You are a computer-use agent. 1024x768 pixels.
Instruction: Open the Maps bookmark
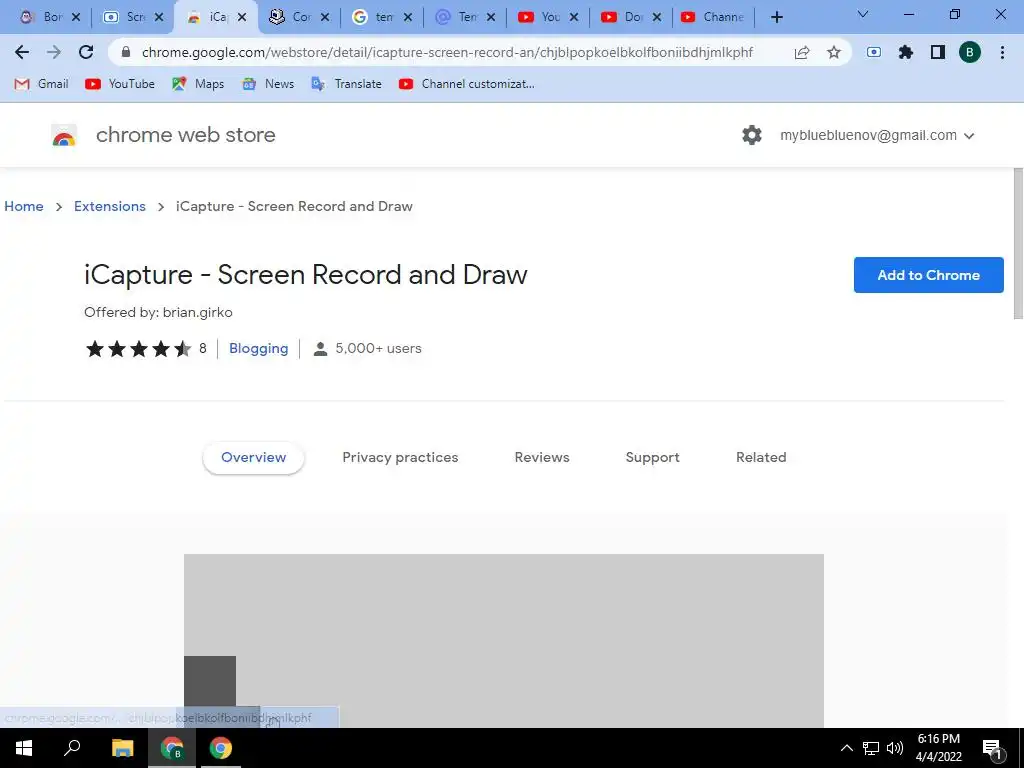pos(198,84)
